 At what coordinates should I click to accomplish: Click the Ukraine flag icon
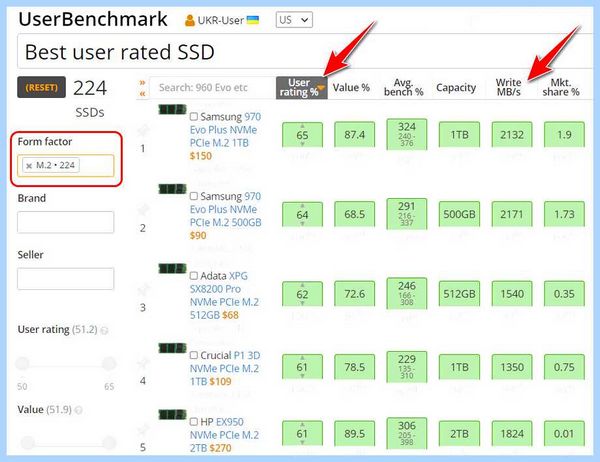tap(253, 20)
